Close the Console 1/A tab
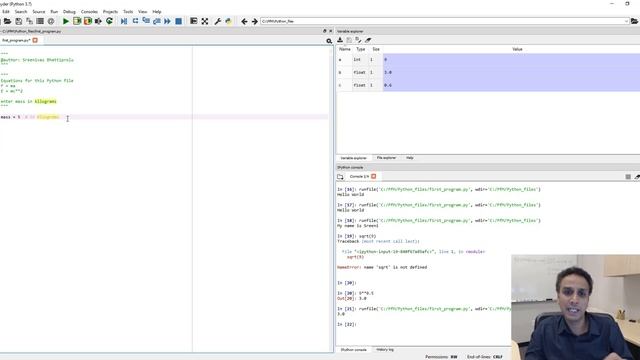This screenshot has height=360, width=640. pos(373,176)
